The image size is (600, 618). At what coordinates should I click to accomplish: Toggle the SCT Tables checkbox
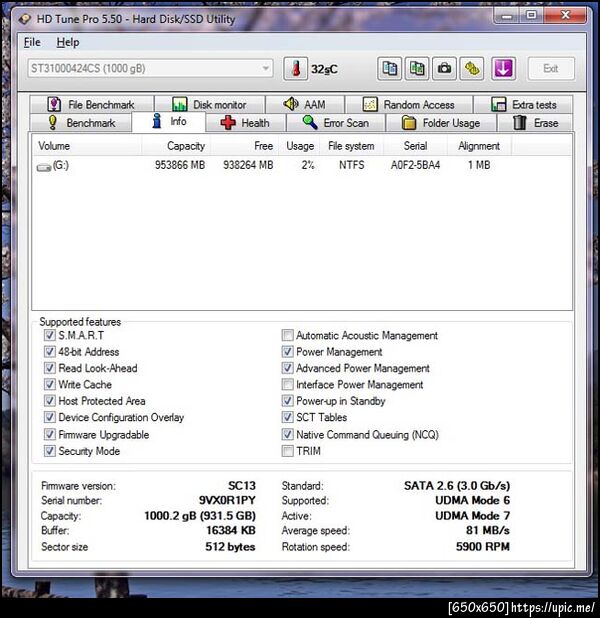(287, 417)
